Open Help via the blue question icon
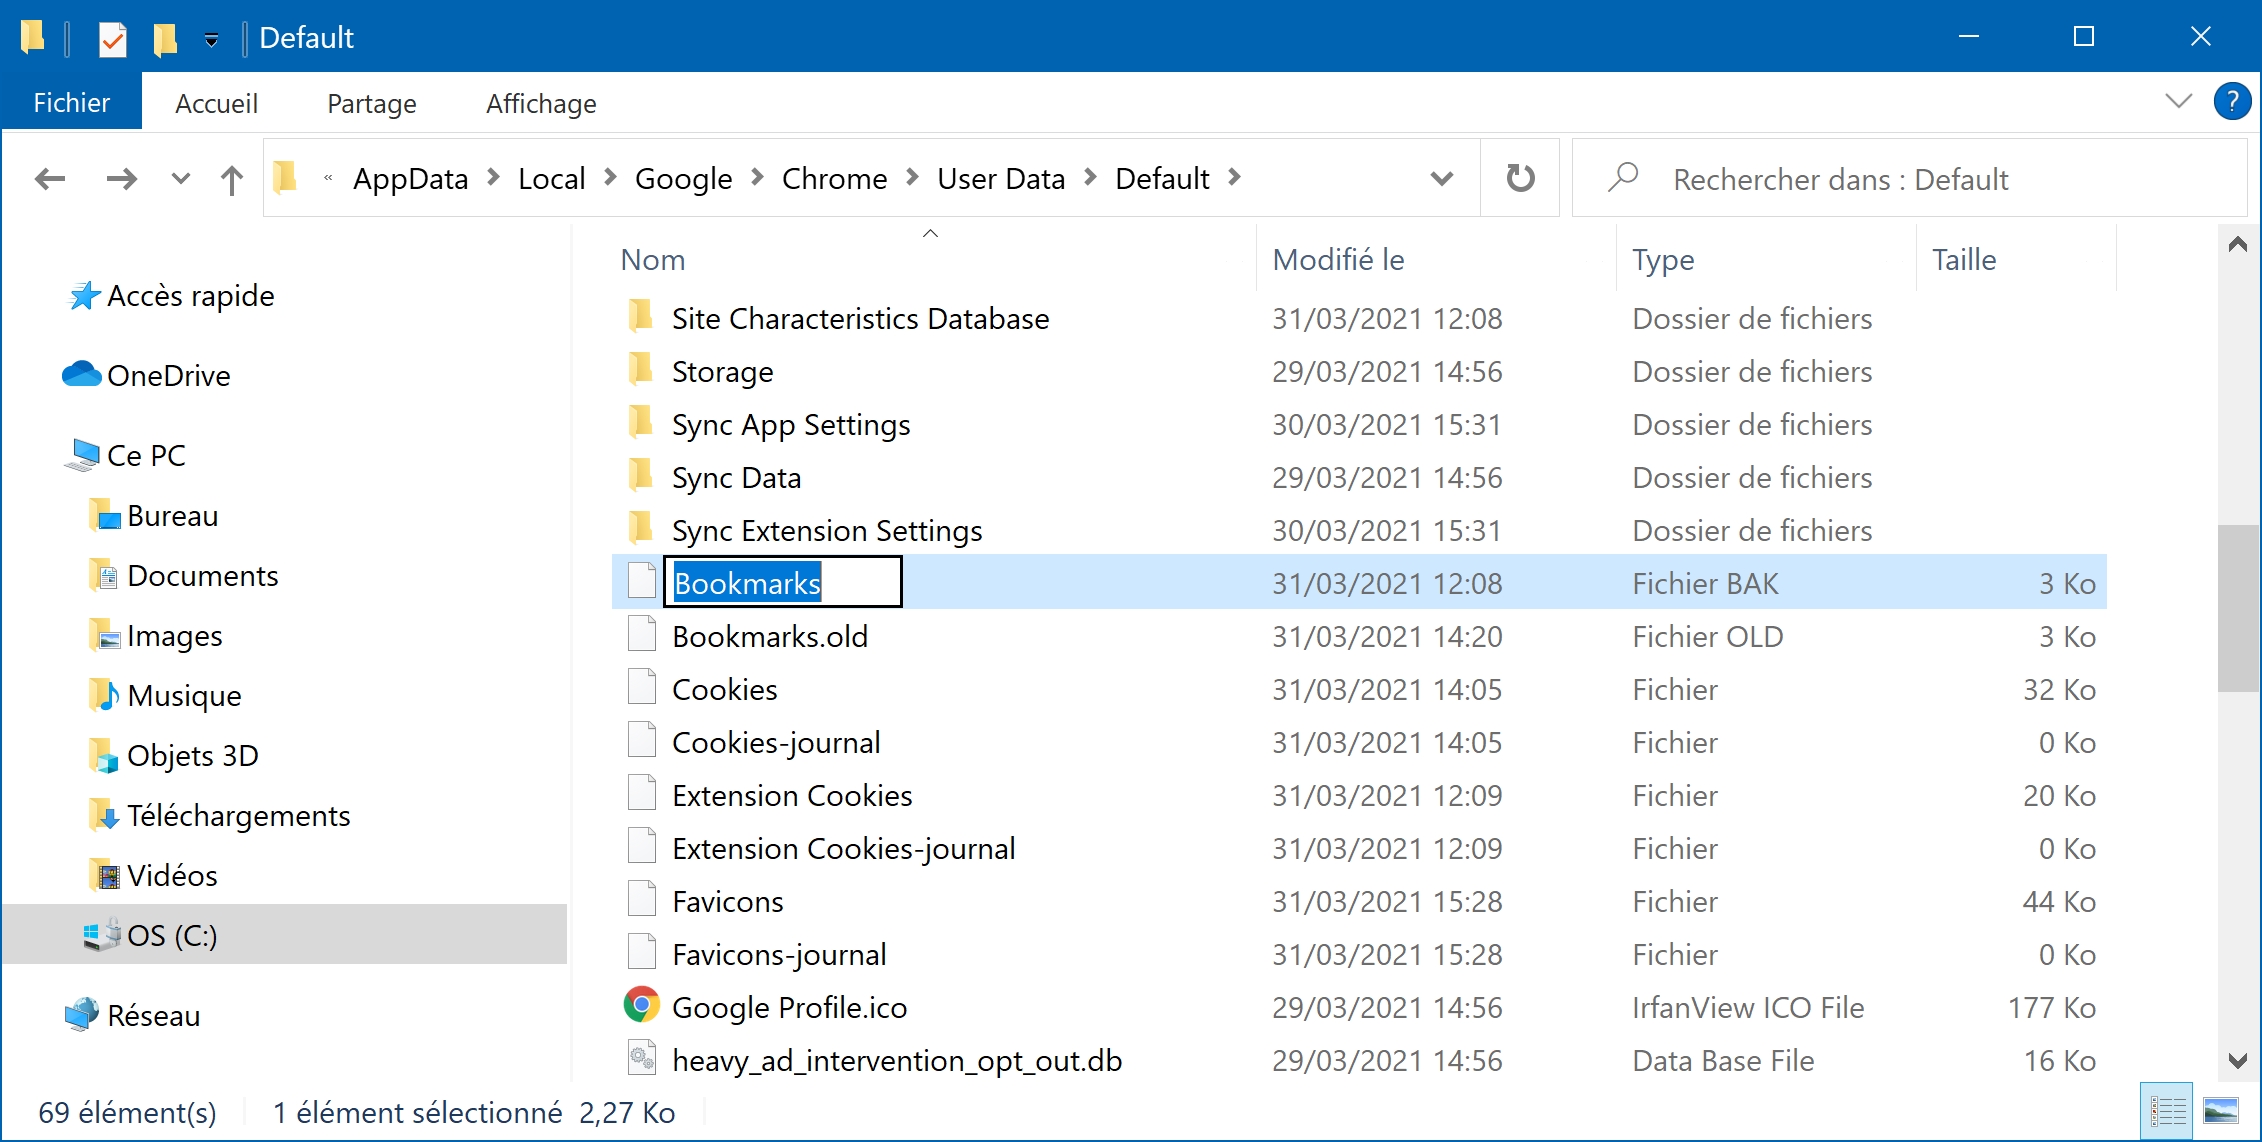 click(x=2232, y=101)
